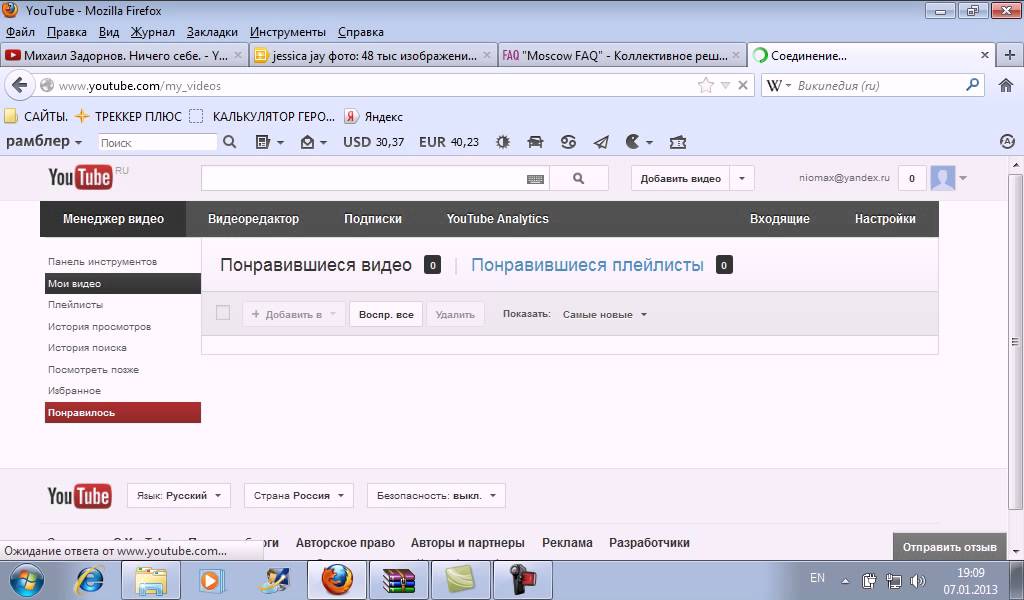1024x600 pixels.
Task: Open the 'Видеоредактор' tab
Action: coord(253,219)
